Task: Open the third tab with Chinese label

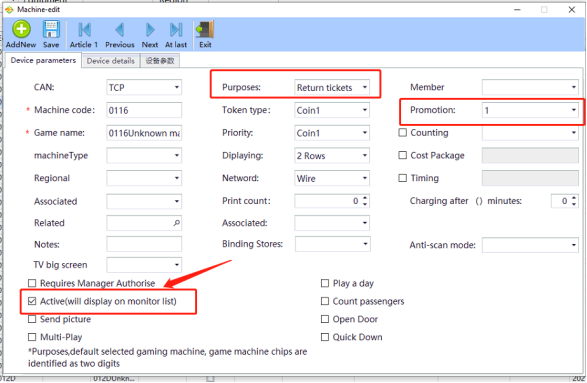Action: coord(160,61)
